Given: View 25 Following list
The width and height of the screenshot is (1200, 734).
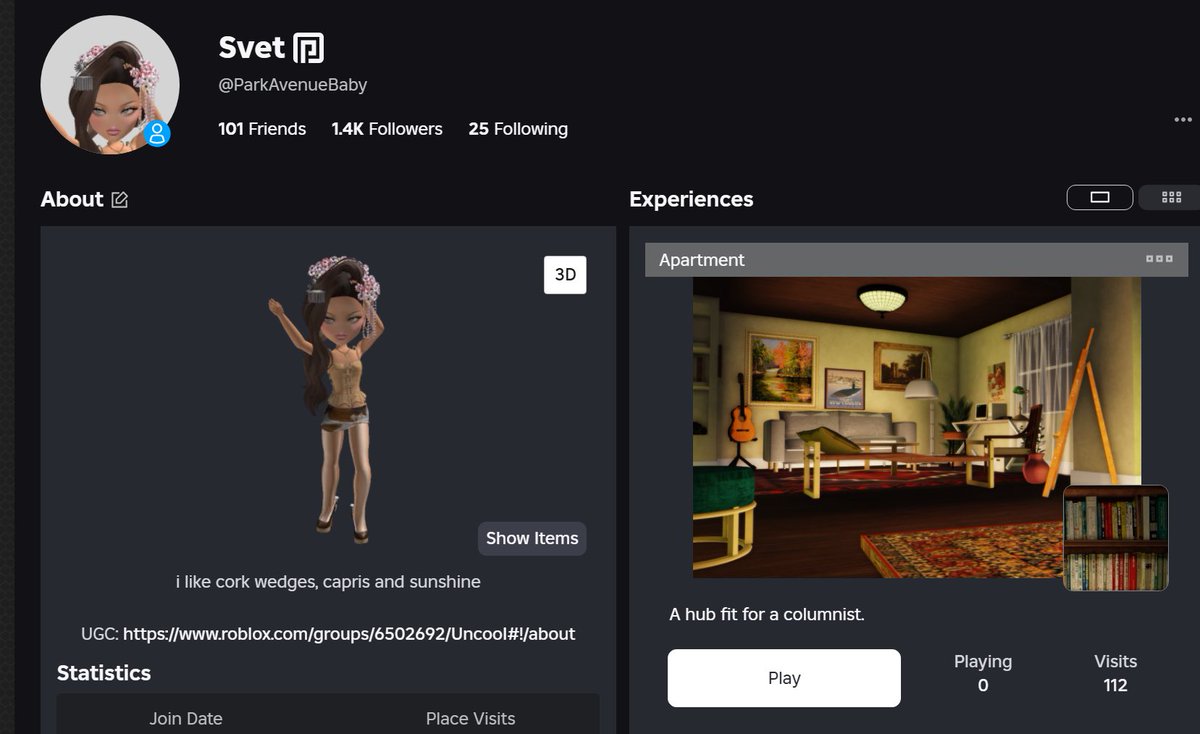Looking at the screenshot, I should pyautogui.click(x=518, y=129).
